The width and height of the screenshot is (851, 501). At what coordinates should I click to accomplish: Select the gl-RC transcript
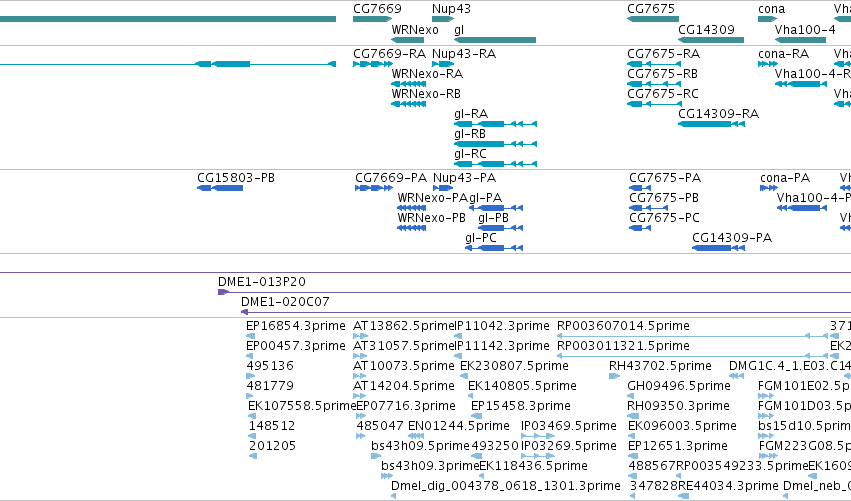coord(470,154)
